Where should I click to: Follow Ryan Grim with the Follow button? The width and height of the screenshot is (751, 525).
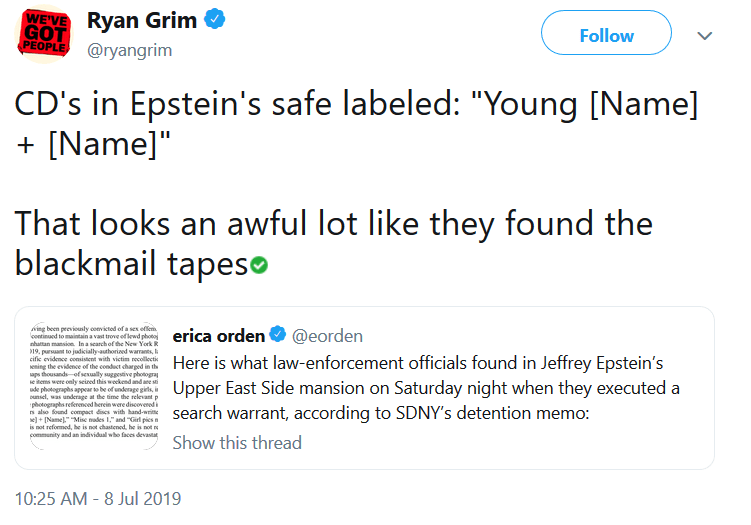tap(606, 35)
